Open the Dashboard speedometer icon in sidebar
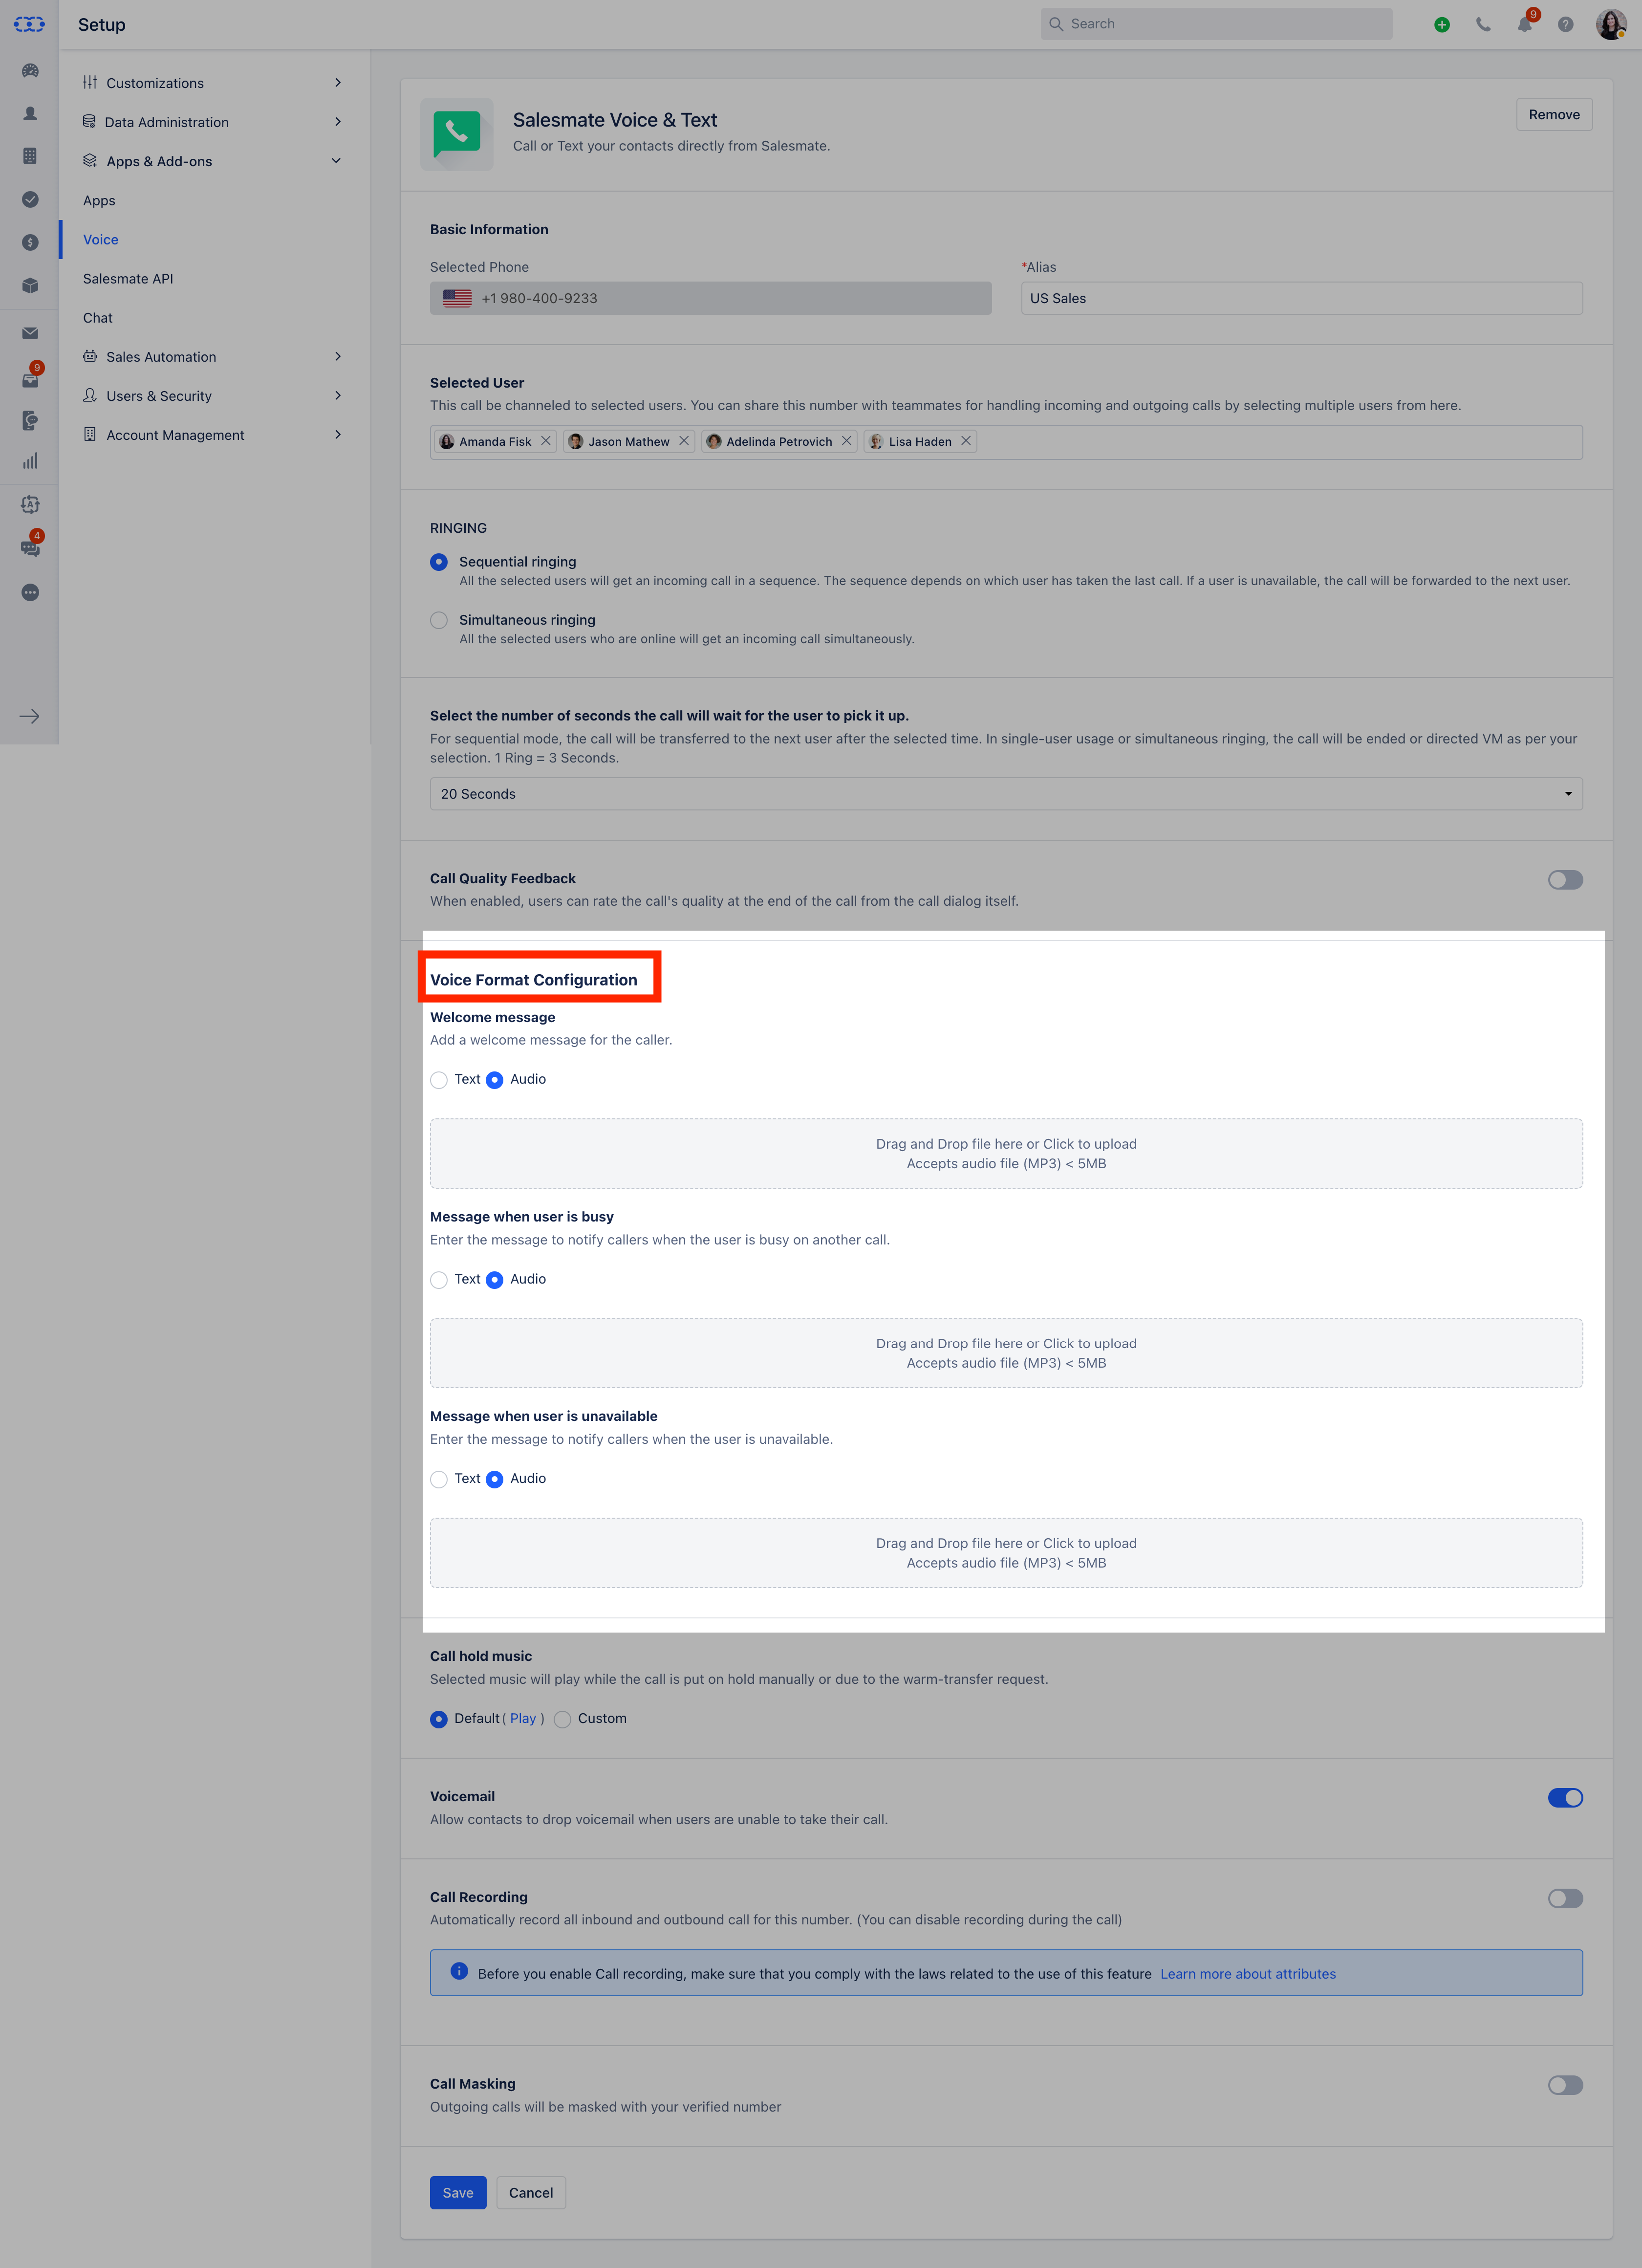 tap(30, 71)
